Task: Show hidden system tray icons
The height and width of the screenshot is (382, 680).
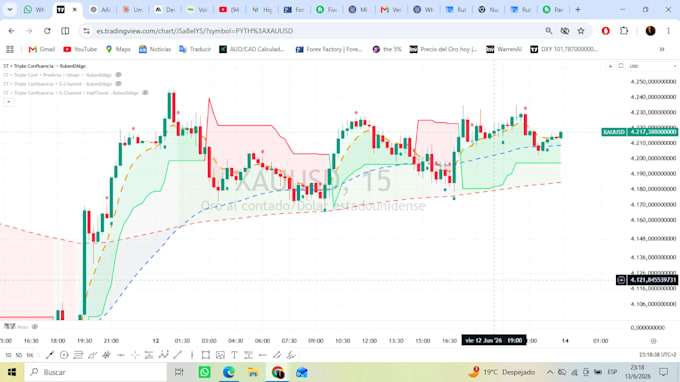Action: (549, 372)
